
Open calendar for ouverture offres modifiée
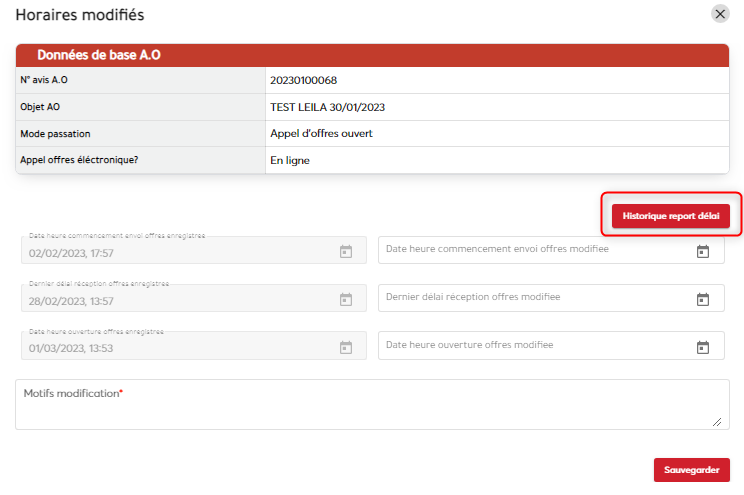(702, 347)
